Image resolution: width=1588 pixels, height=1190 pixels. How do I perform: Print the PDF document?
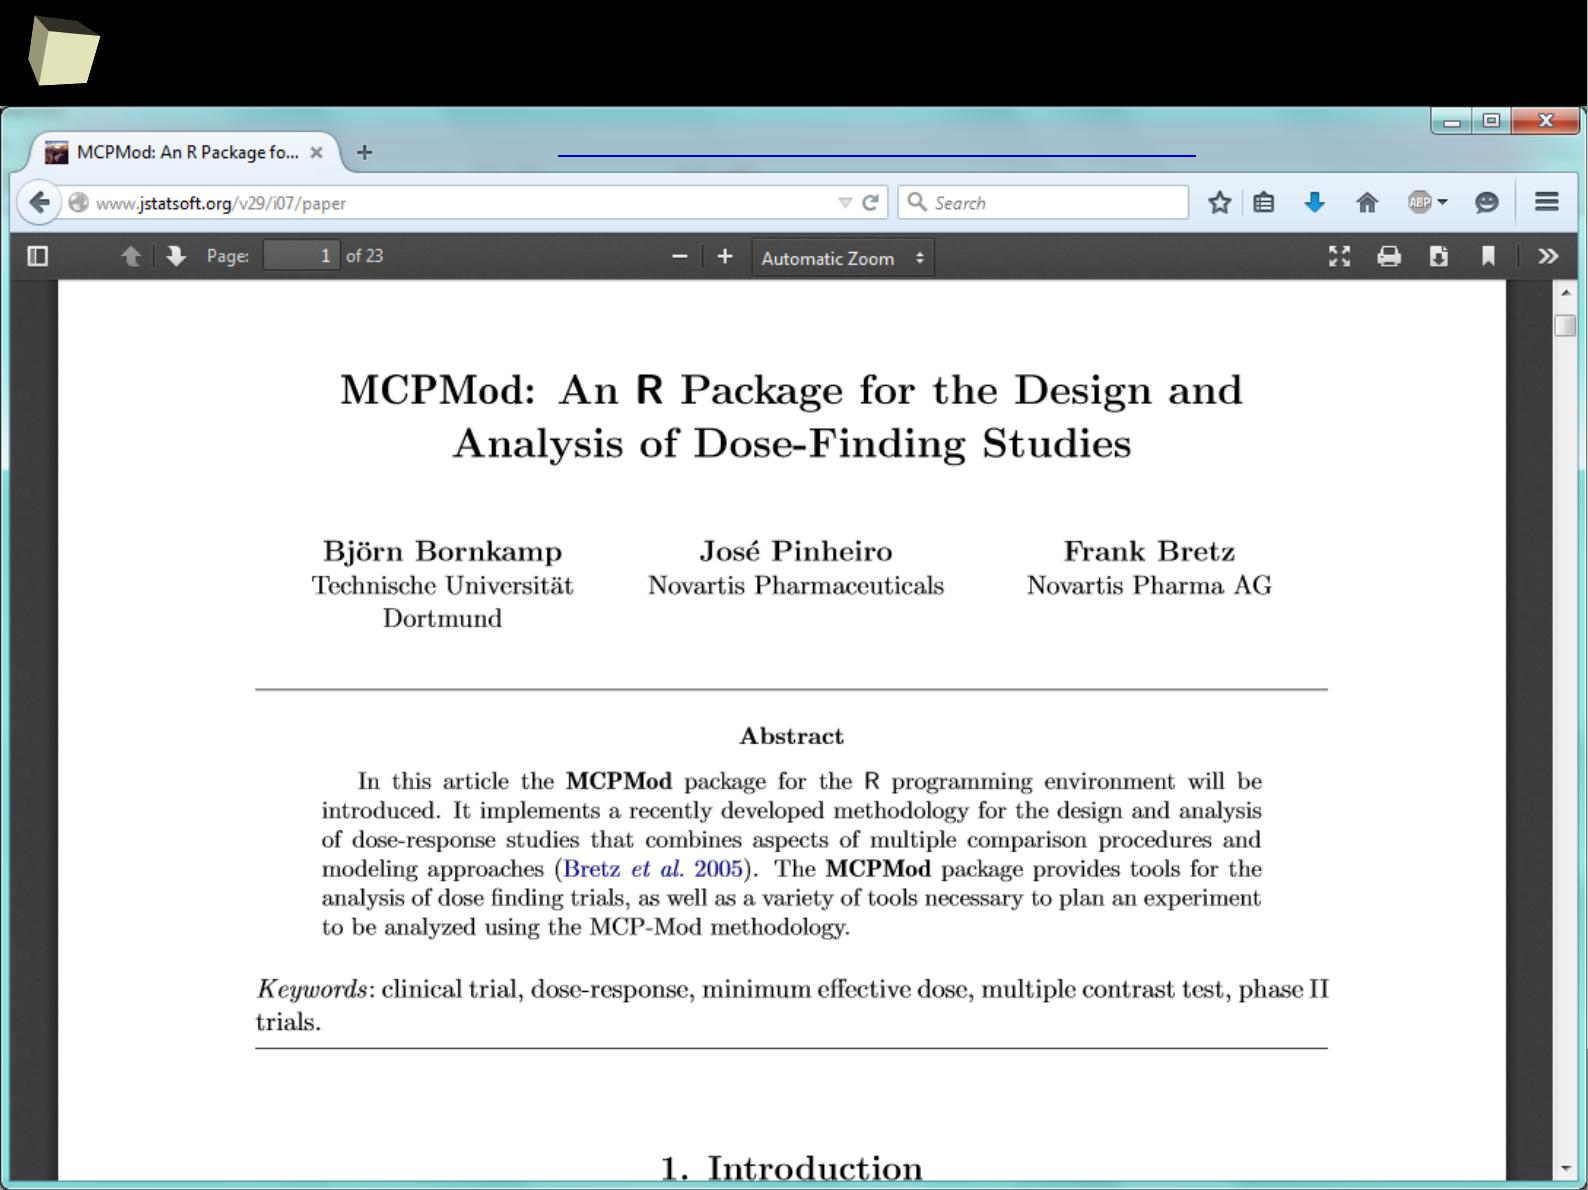pyautogui.click(x=1389, y=257)
